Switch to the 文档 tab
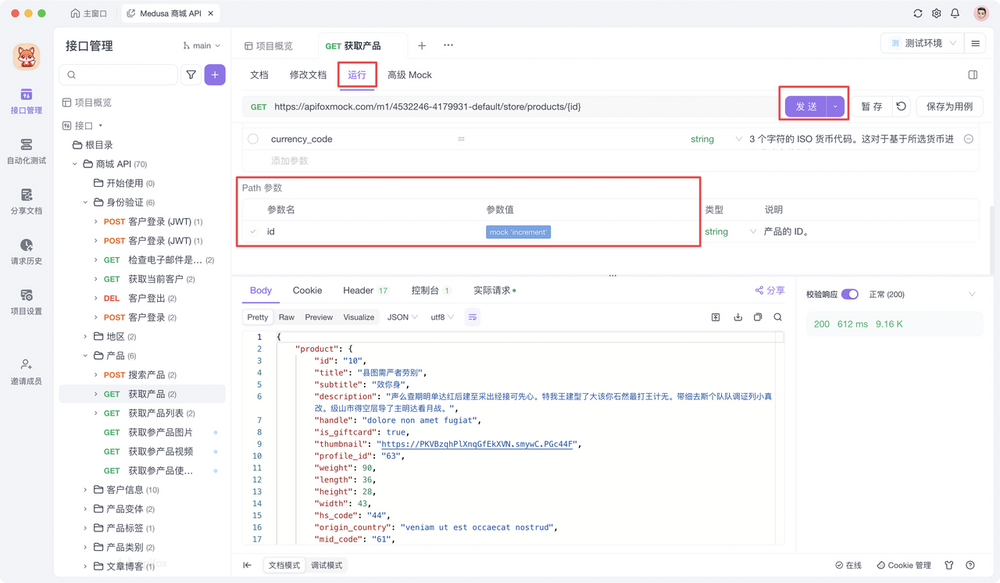1000x583 pixels. (x=259, y=74)
